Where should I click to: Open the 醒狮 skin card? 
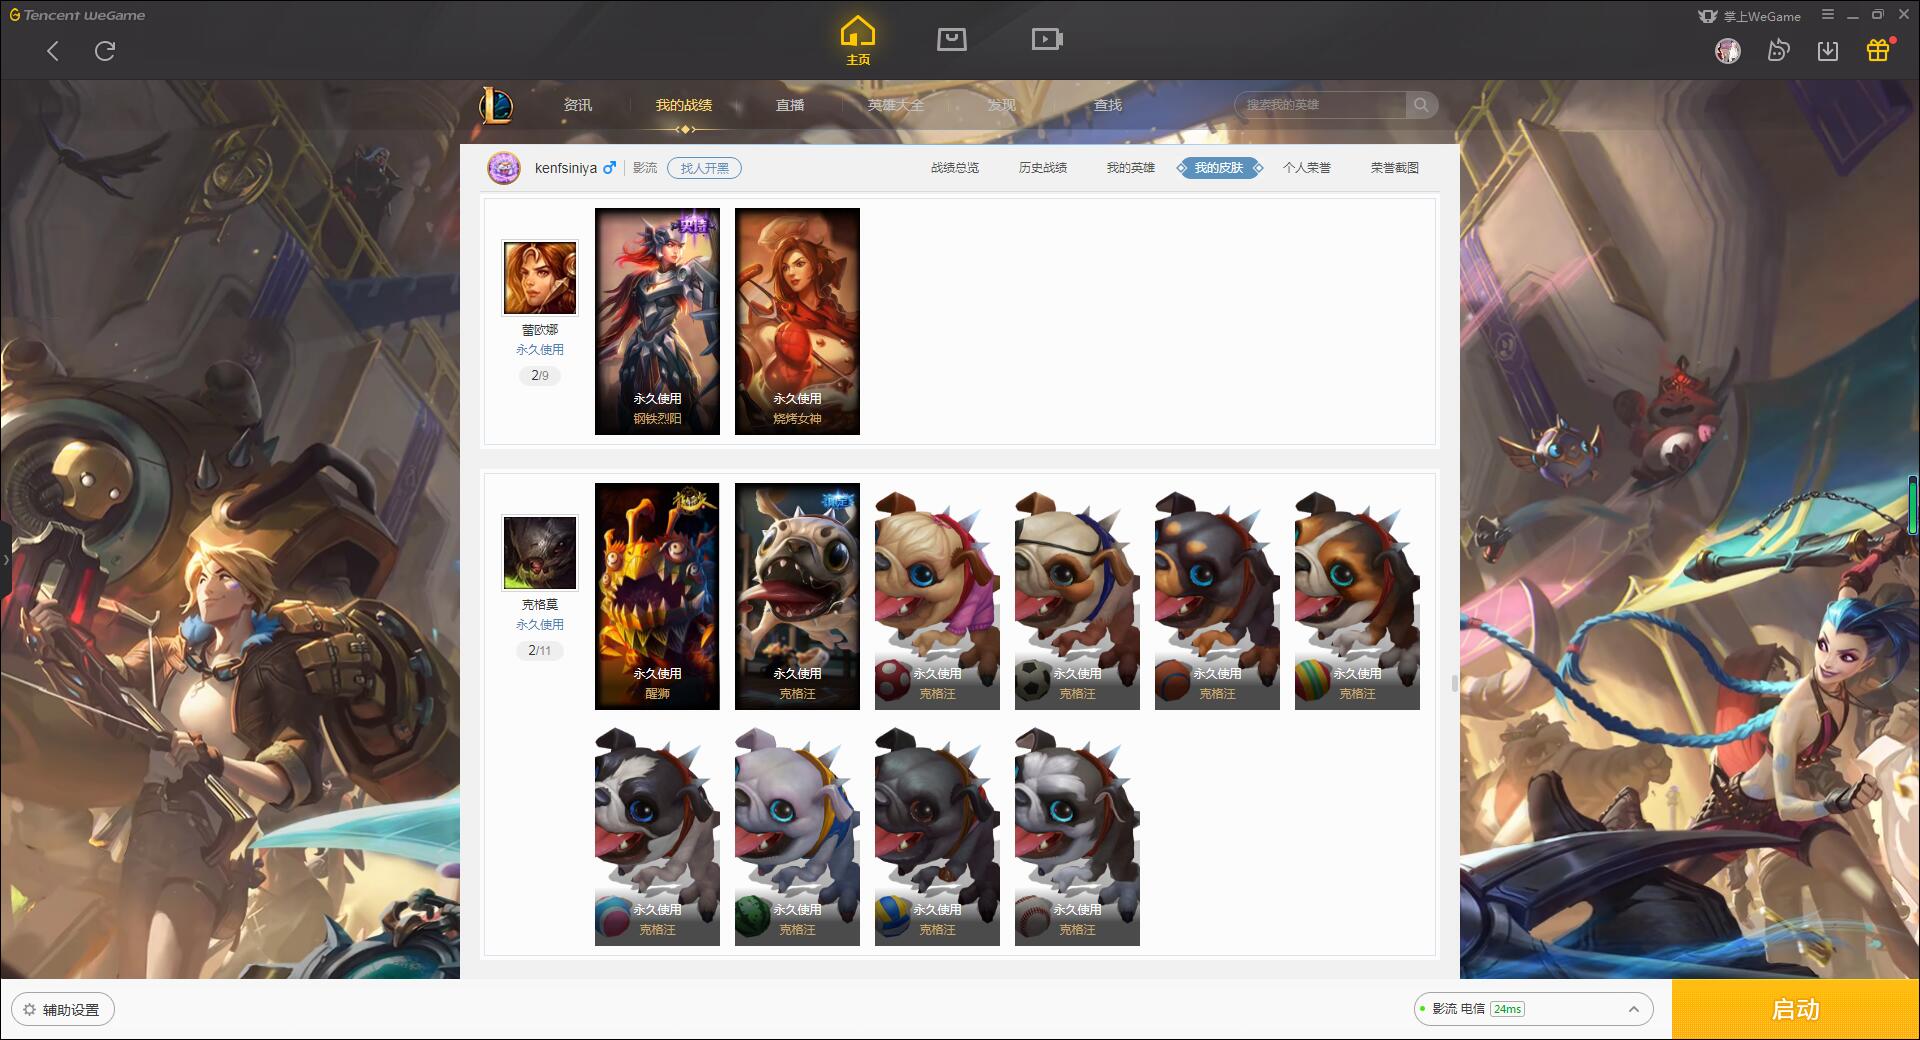[657, 596]
